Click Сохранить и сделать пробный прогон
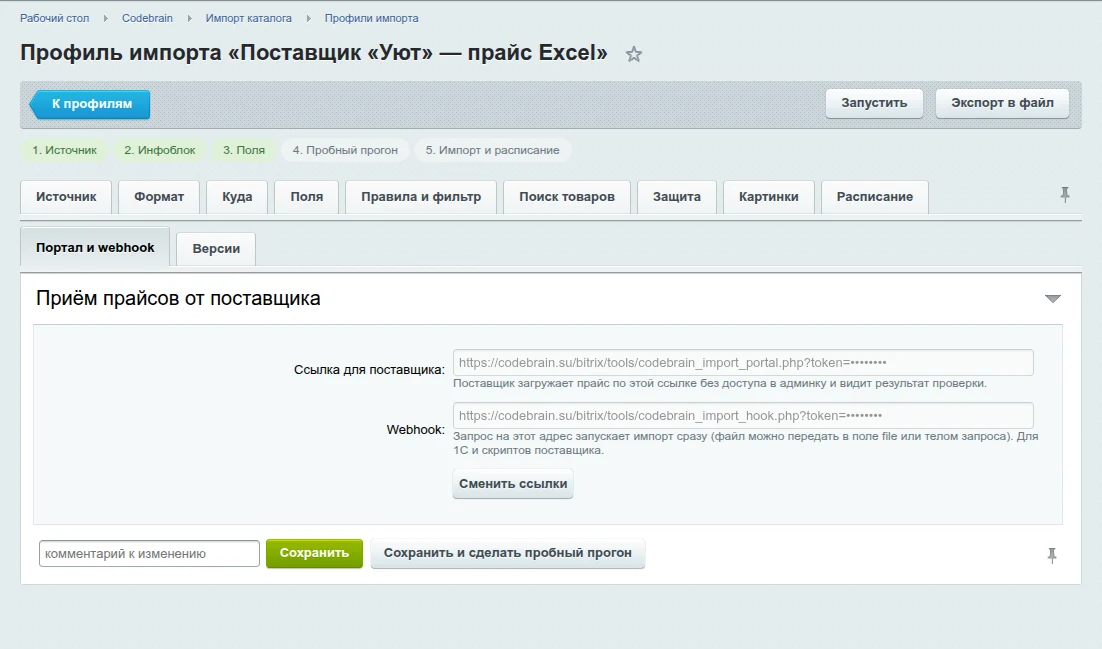Screen dimensions: 1102x649 507,553
